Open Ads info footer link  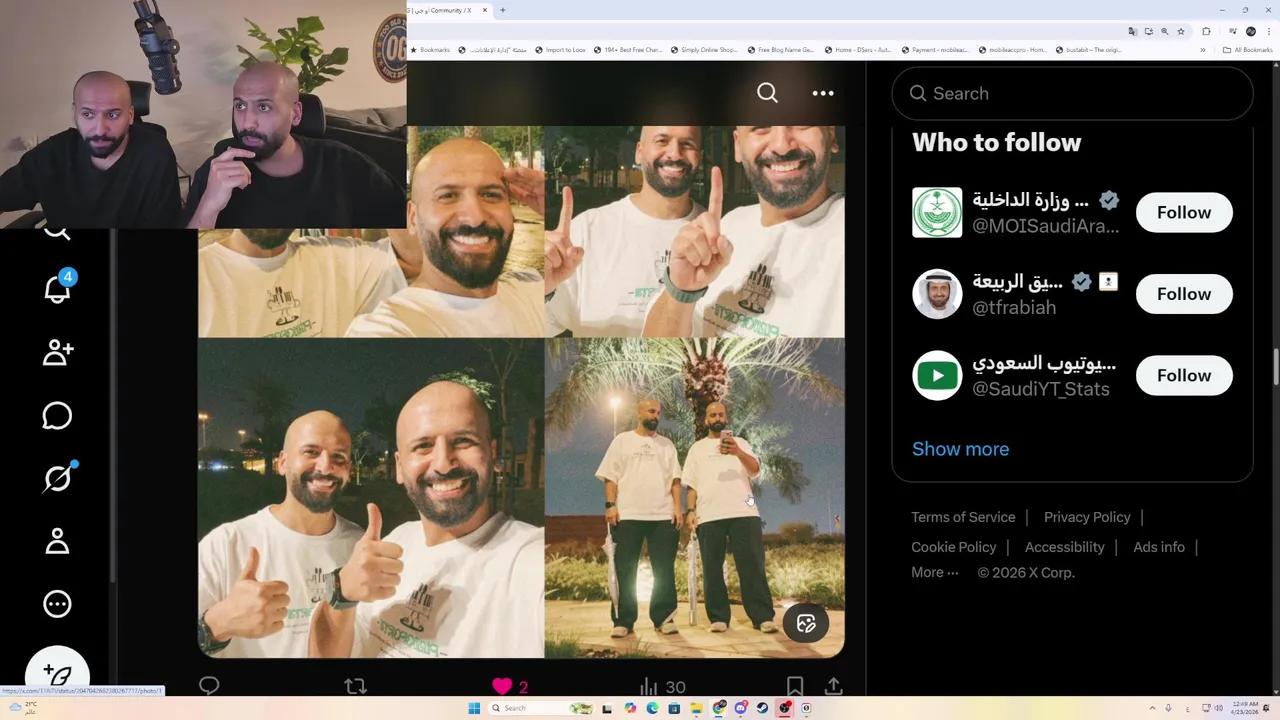tap(1159, 547)
